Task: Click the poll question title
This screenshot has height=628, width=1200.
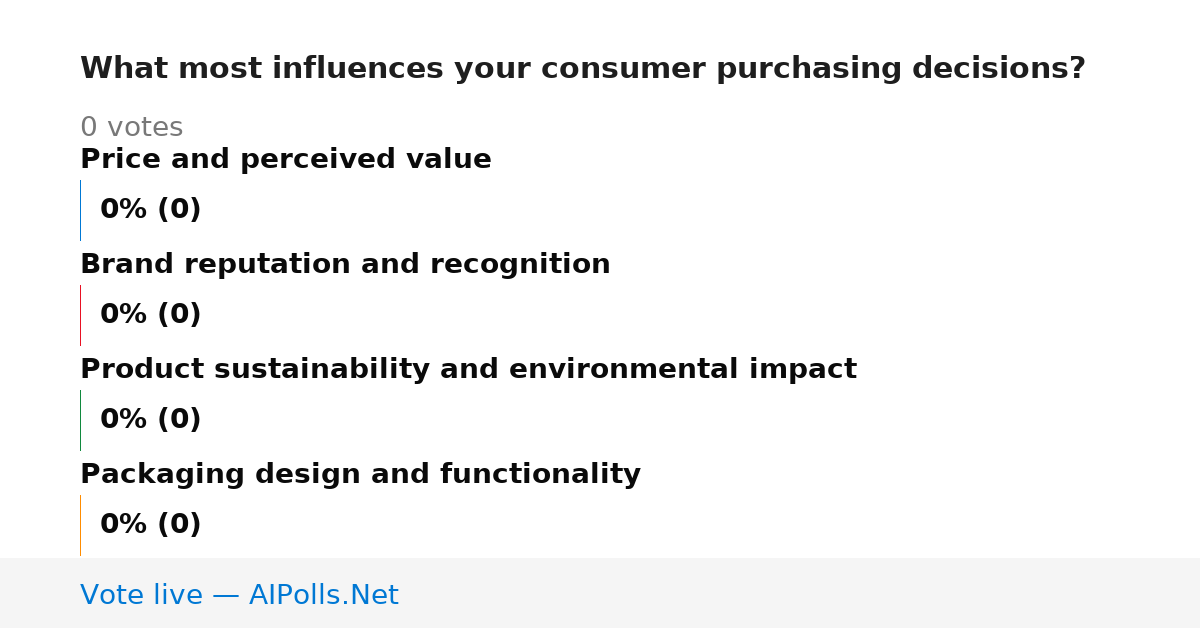Action: pos(582,69)
